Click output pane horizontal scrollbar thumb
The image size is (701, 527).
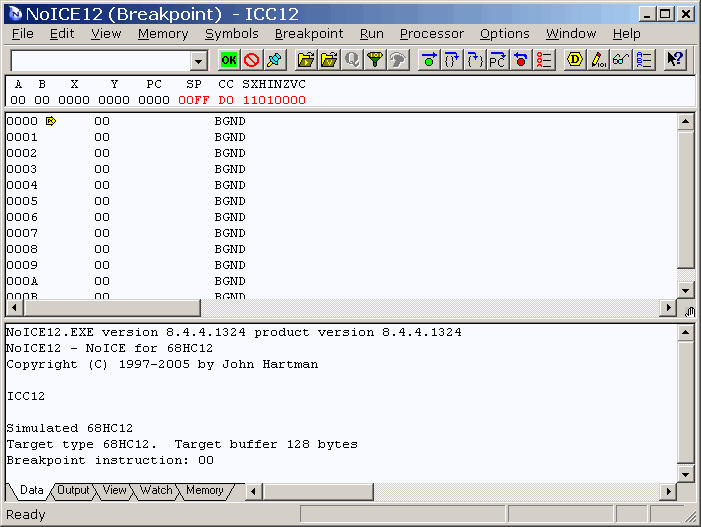317,492
